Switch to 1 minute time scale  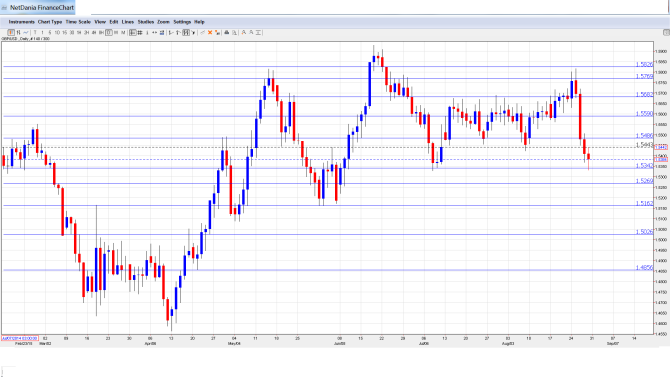42,32
